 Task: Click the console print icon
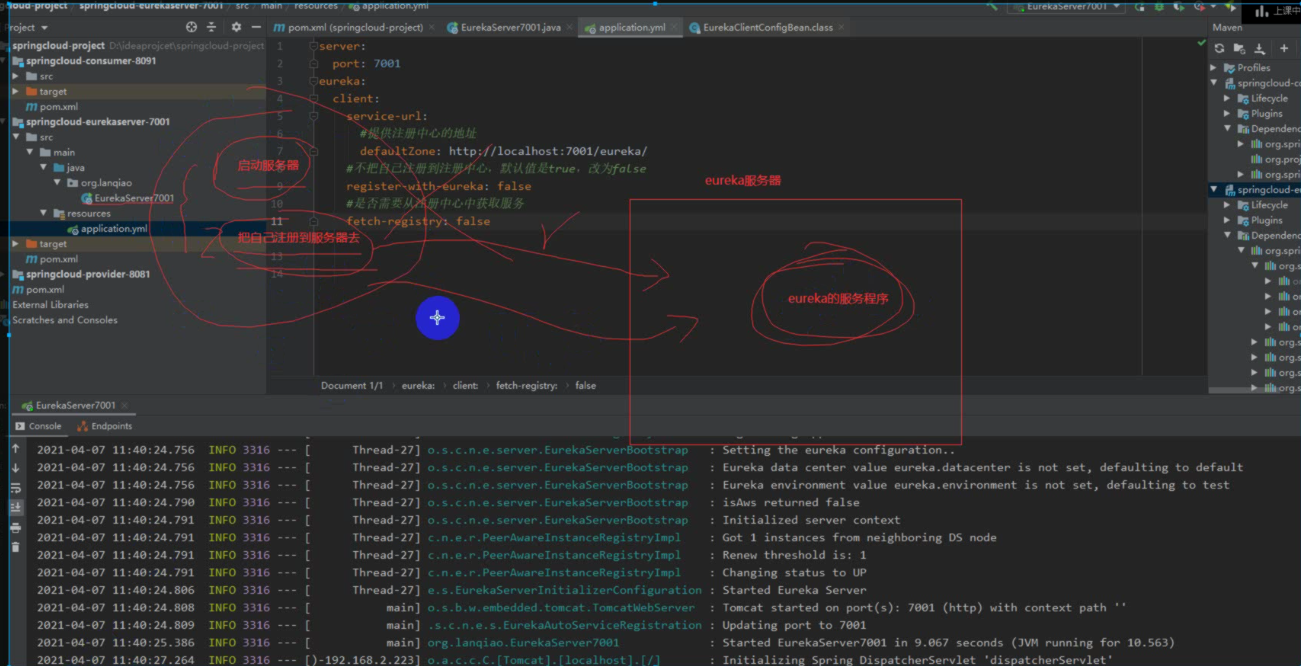(x=15, y=528)
